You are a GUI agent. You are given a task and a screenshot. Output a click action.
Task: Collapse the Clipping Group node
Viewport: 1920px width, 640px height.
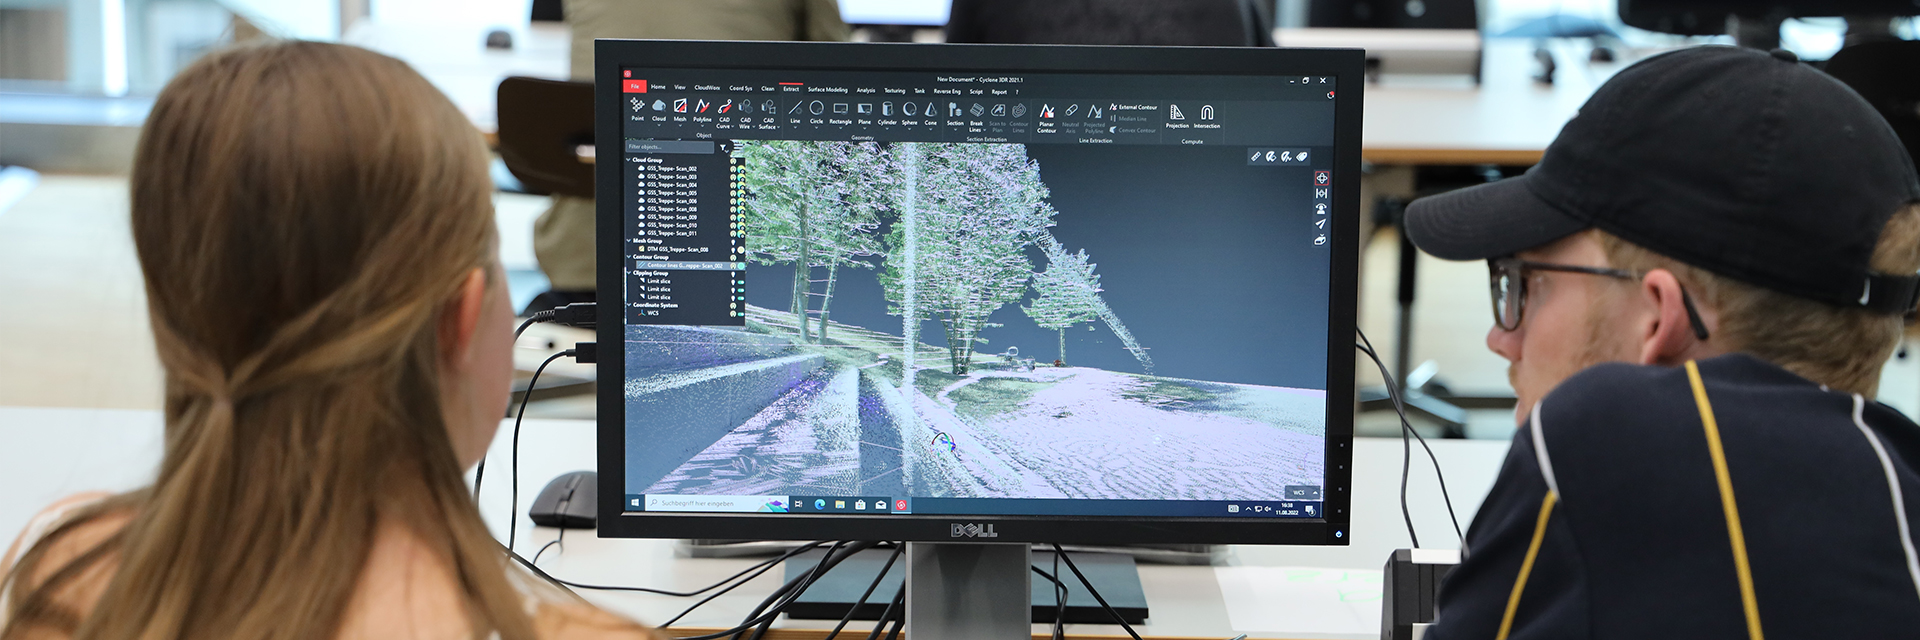tap(629, 273)
